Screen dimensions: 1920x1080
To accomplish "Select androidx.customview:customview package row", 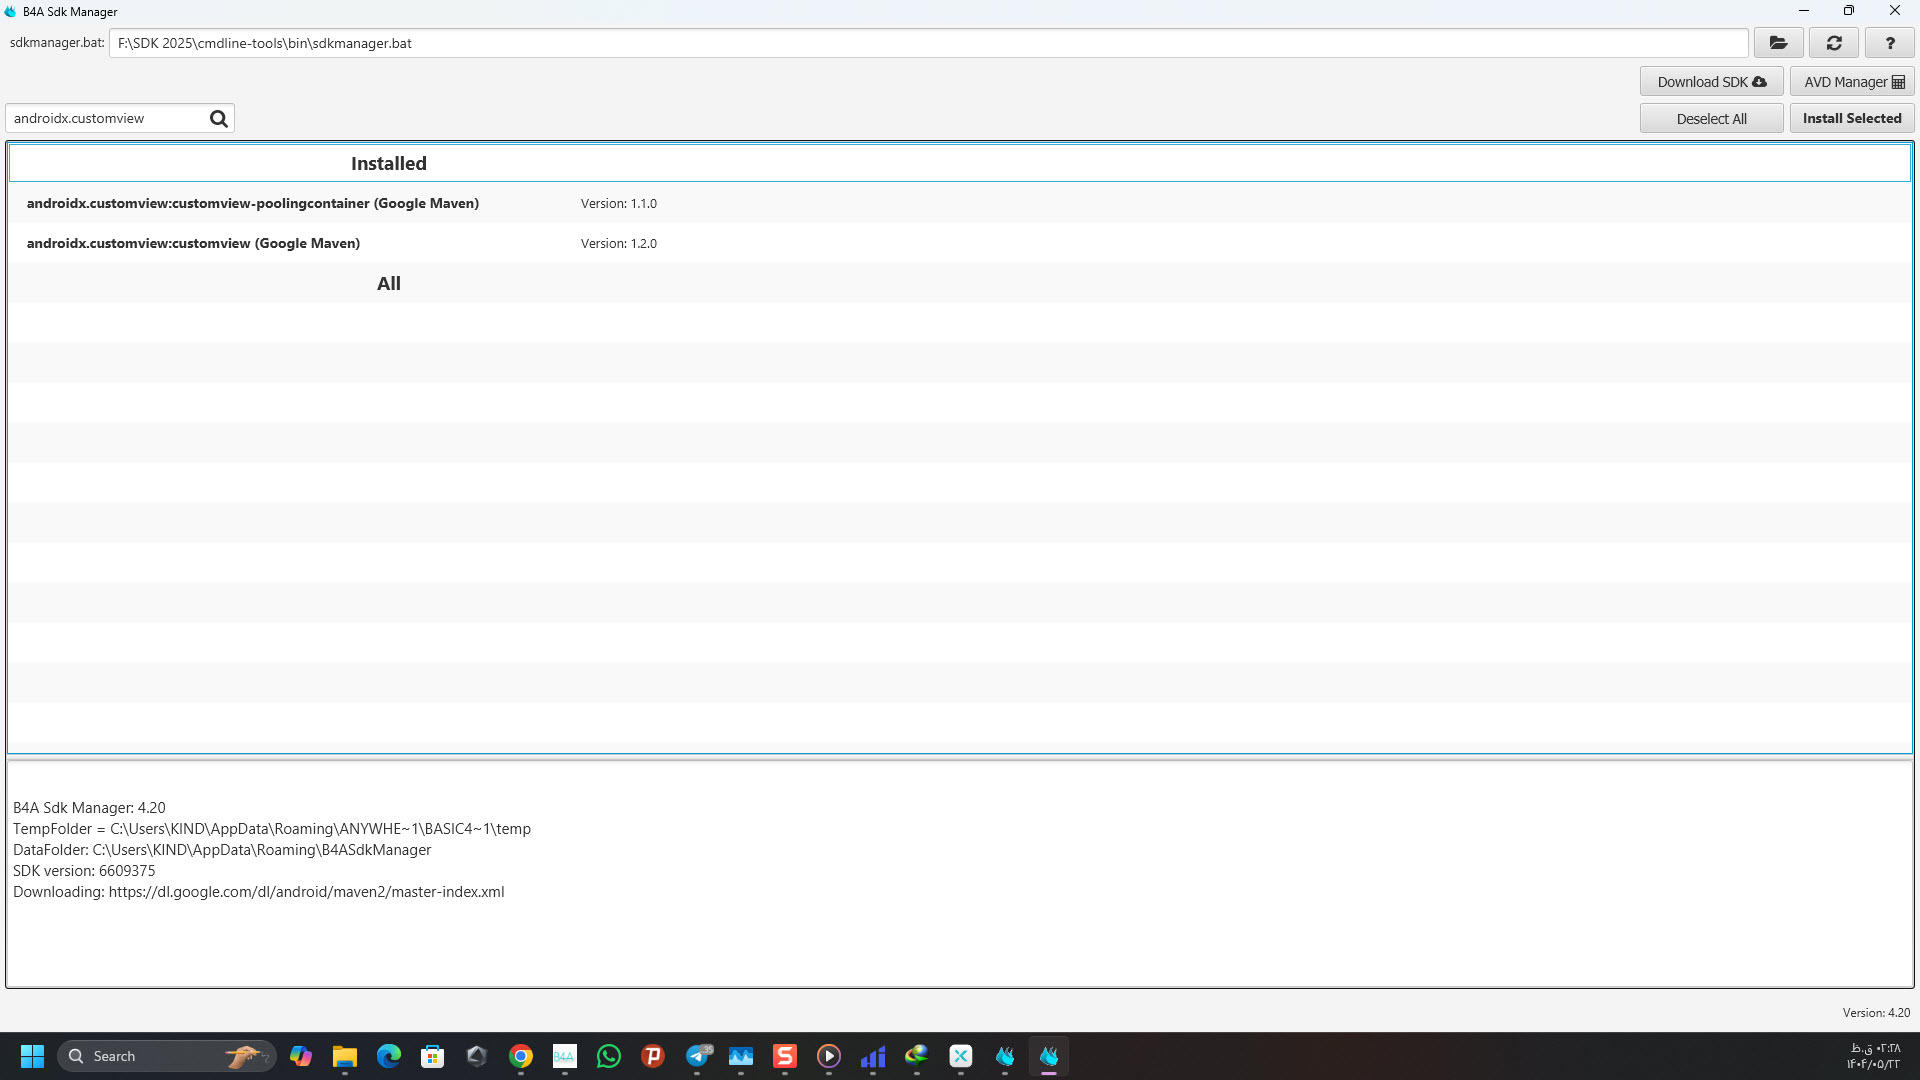I will click(x=193, y=243).
